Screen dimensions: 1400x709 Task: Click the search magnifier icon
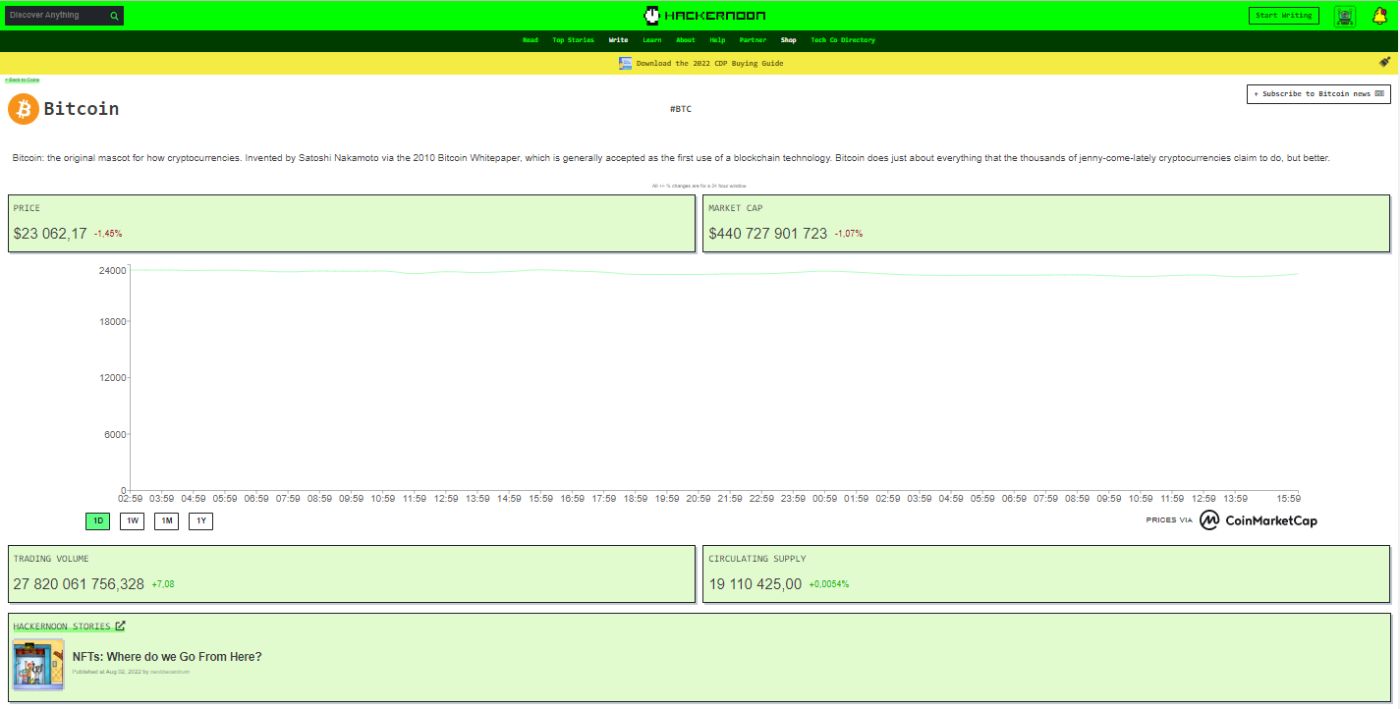[x=115, y=16]
